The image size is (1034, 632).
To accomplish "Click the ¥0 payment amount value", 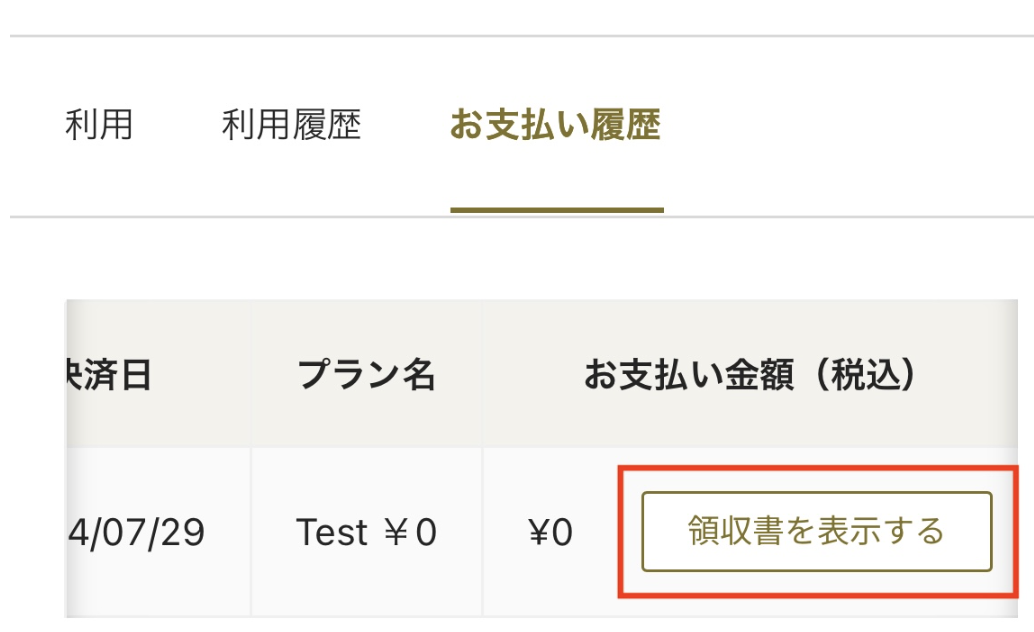I will (x=550, y=532).
